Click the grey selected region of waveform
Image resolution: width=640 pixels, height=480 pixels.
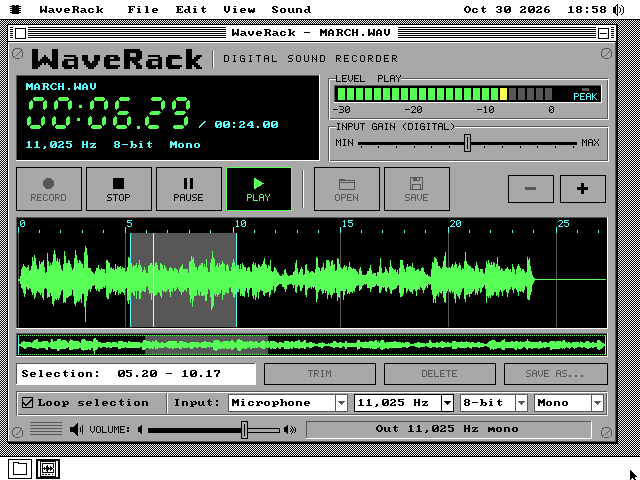(x=183, y=280)
